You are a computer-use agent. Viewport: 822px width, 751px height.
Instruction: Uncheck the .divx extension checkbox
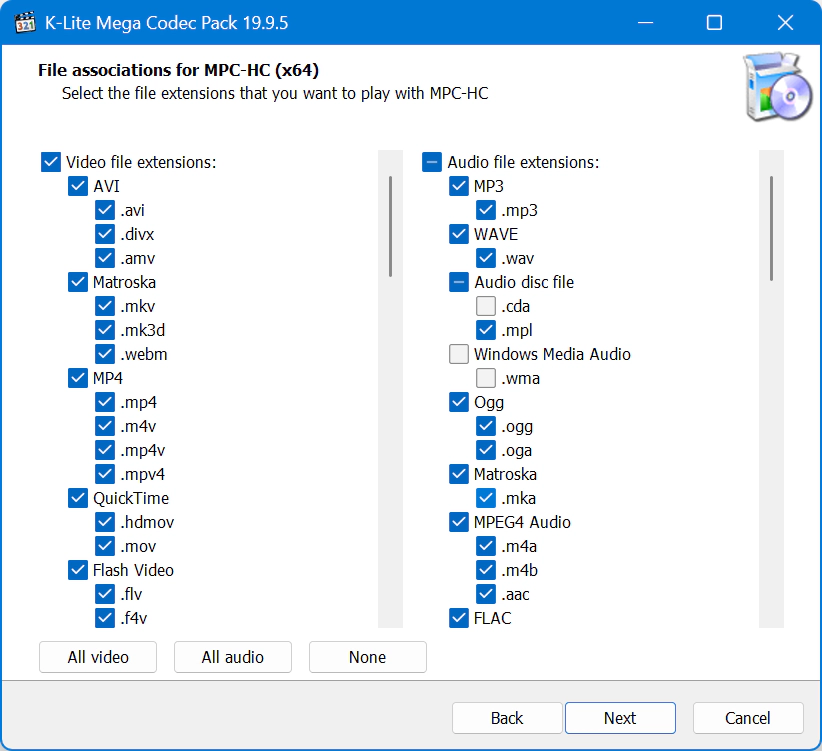pos(105,234)
